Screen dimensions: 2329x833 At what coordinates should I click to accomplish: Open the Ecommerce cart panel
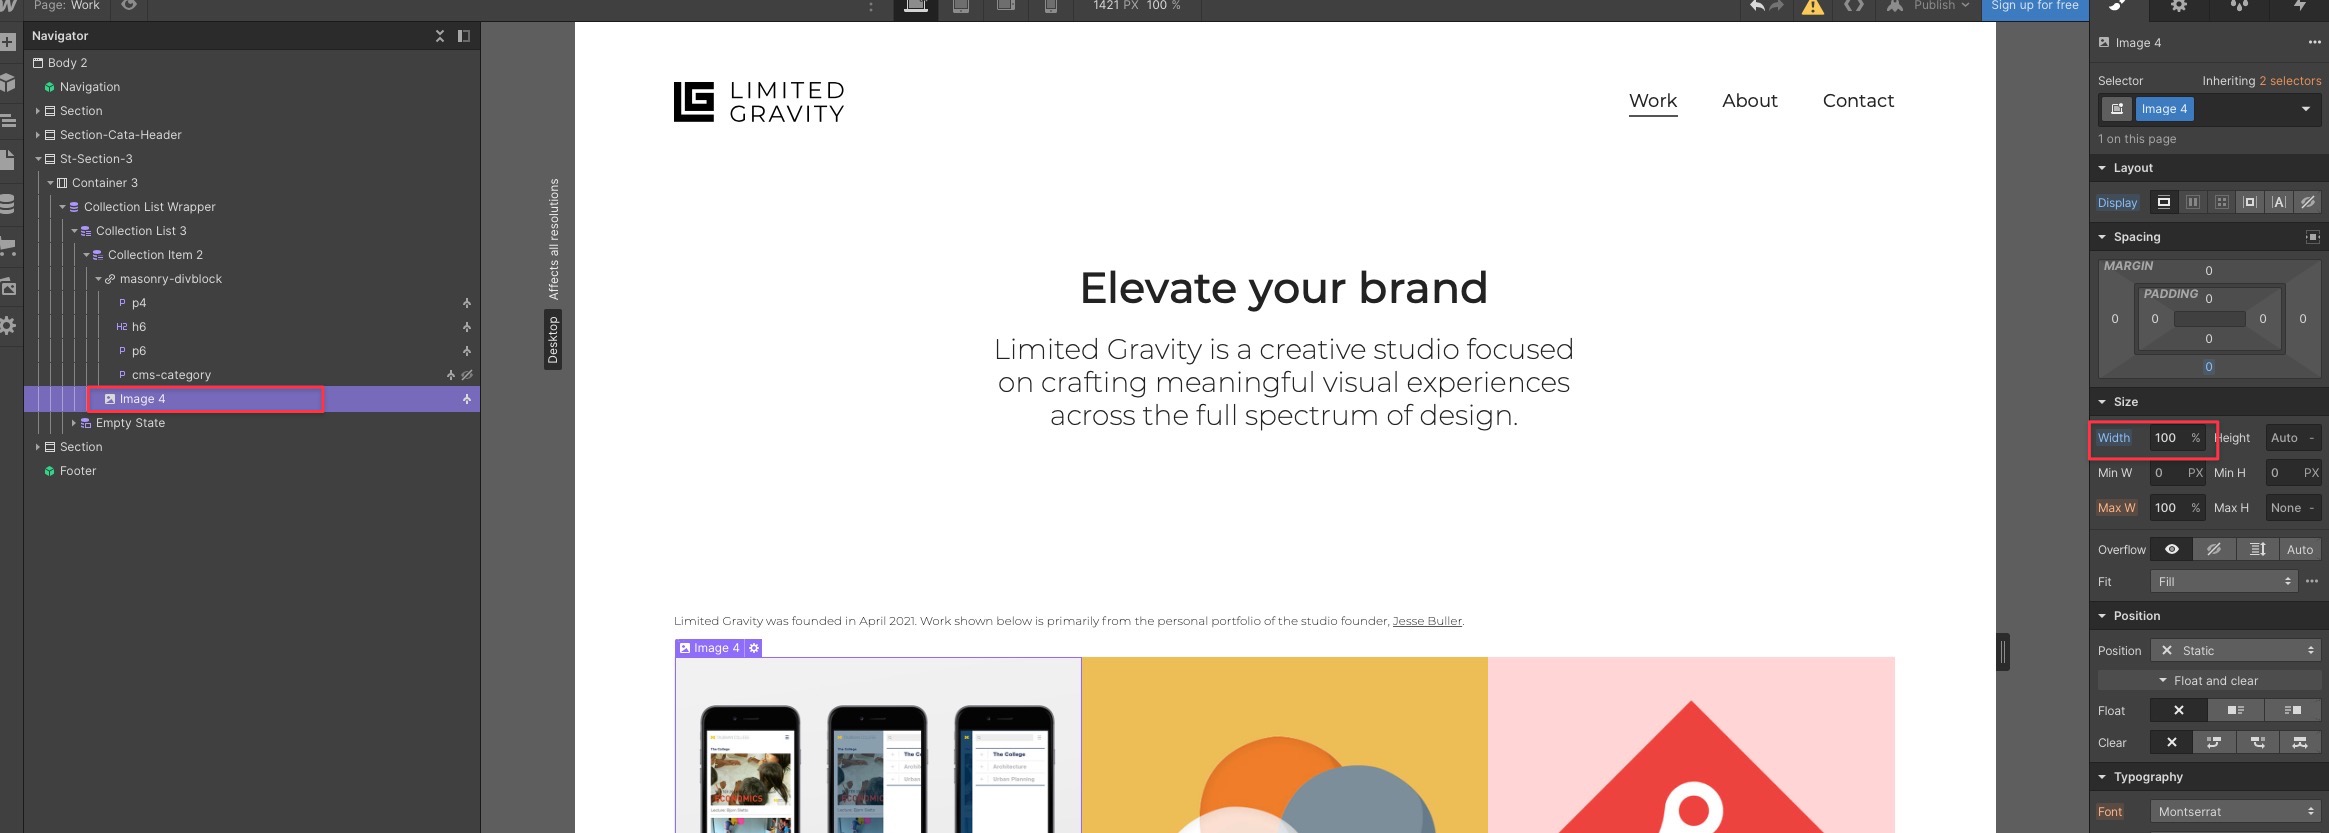pos(8,246)
